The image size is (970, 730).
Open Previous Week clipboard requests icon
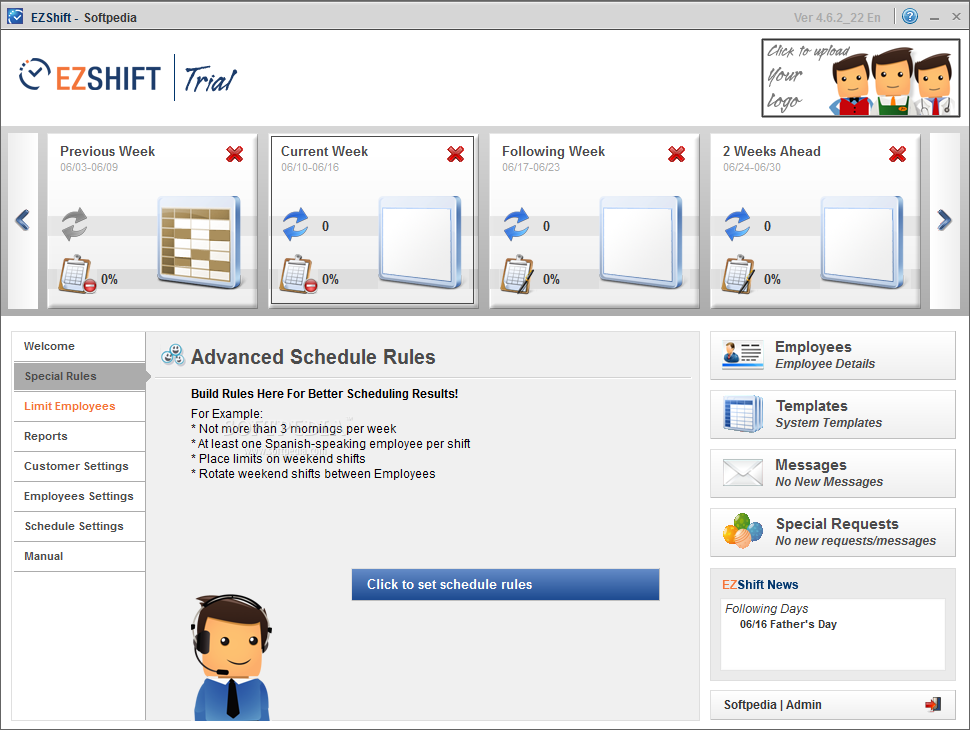pyautogui.click(x=77, y=274)
